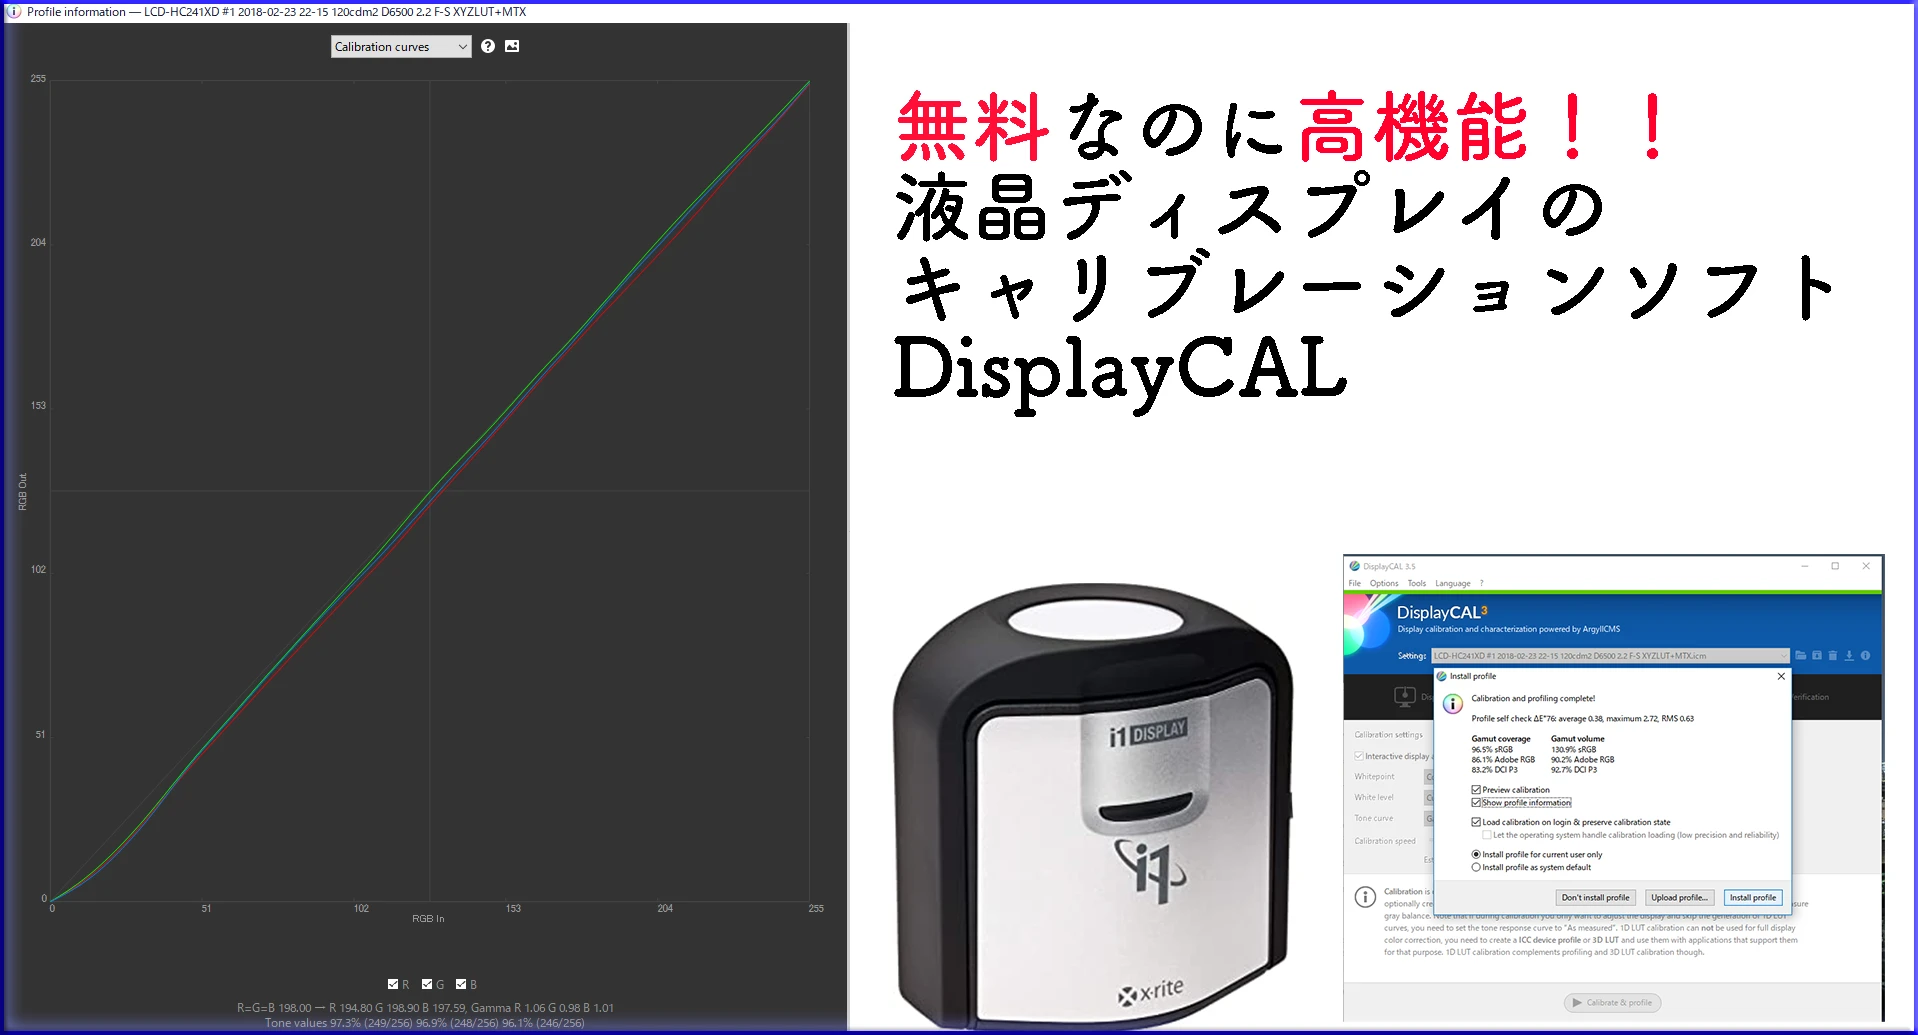The image size is (1918, 1035).
Task: Click the '92.7% DCI P3' volume value
Action: pos(1574,769)
